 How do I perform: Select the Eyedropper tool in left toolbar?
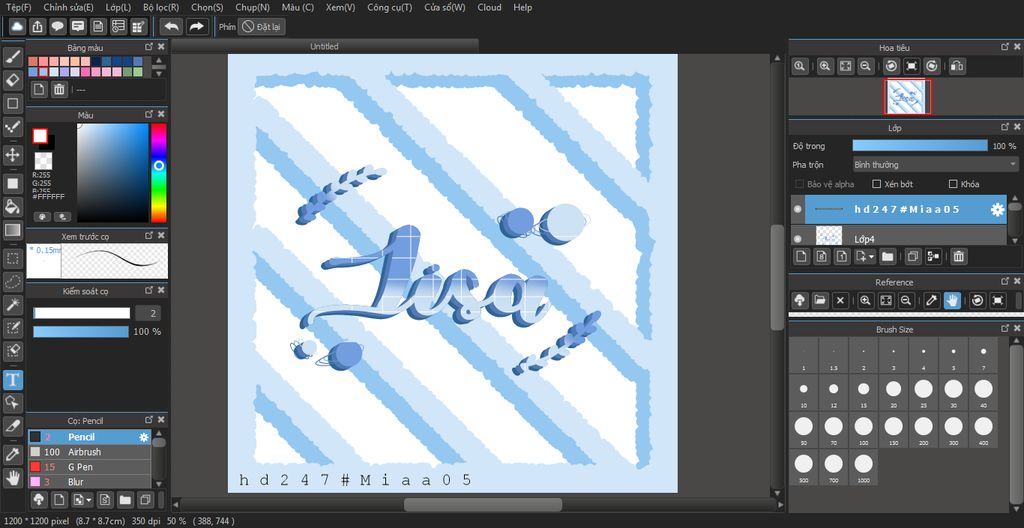[x=13, y=454]
